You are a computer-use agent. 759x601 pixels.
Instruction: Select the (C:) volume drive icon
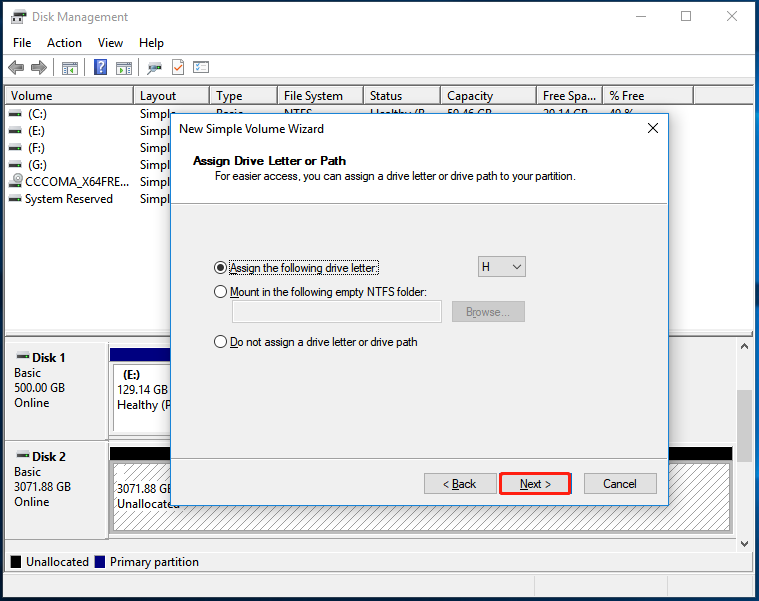point(15,114)
